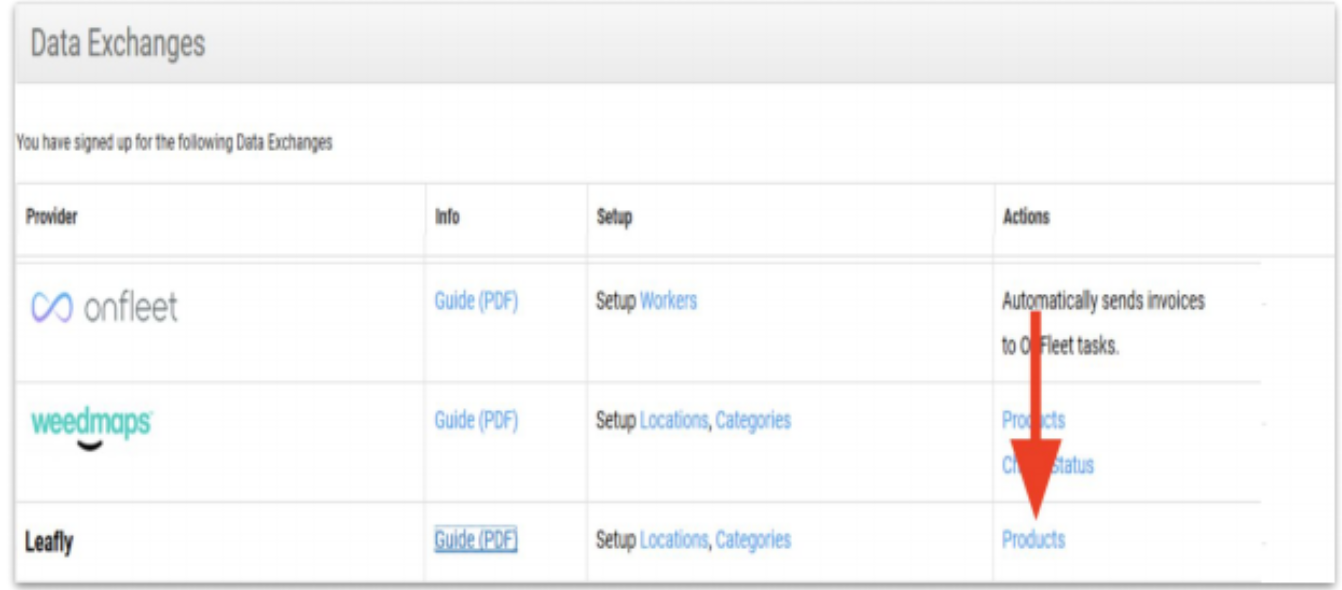Click the Info column header

pos(447,217)
